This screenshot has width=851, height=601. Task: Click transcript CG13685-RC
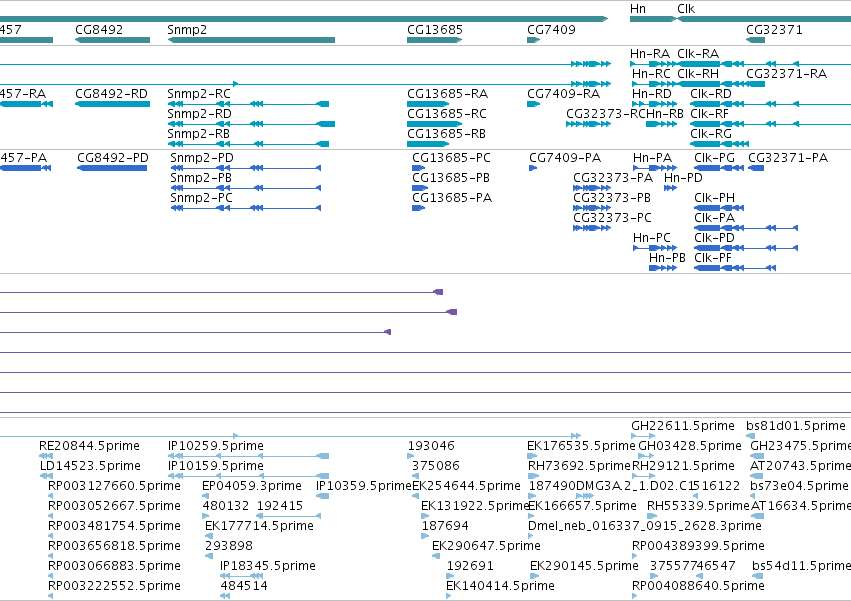(x=447, y=114)
